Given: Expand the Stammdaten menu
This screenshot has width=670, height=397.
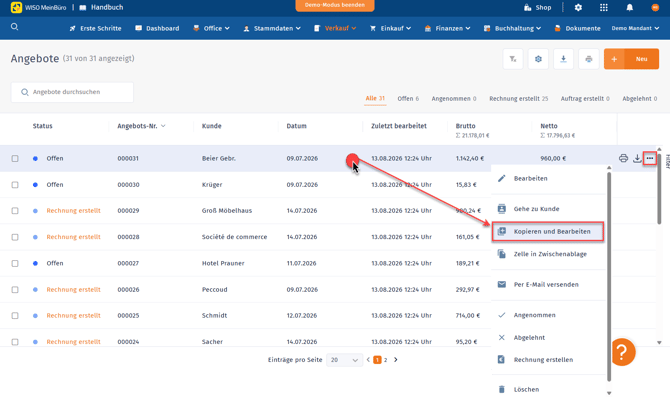Looking at the screenshot, I should click(x=272, y=28).
